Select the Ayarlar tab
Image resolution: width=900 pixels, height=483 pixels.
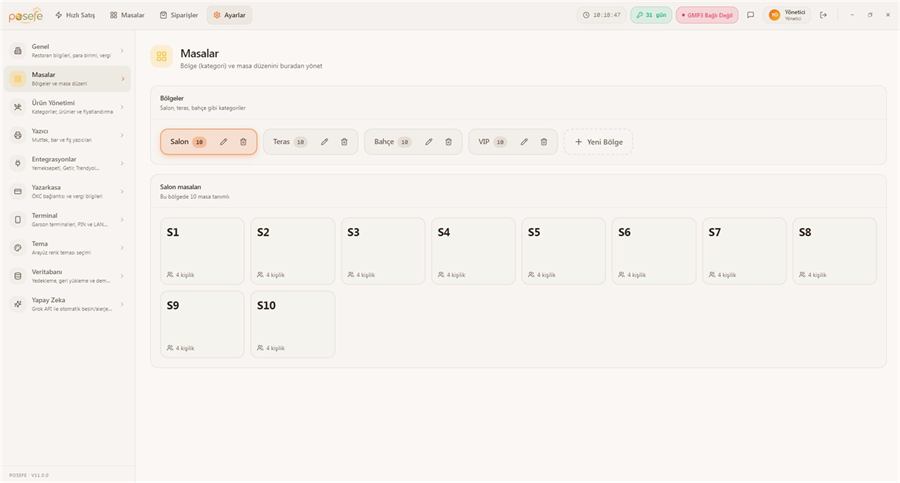(230, 15)
